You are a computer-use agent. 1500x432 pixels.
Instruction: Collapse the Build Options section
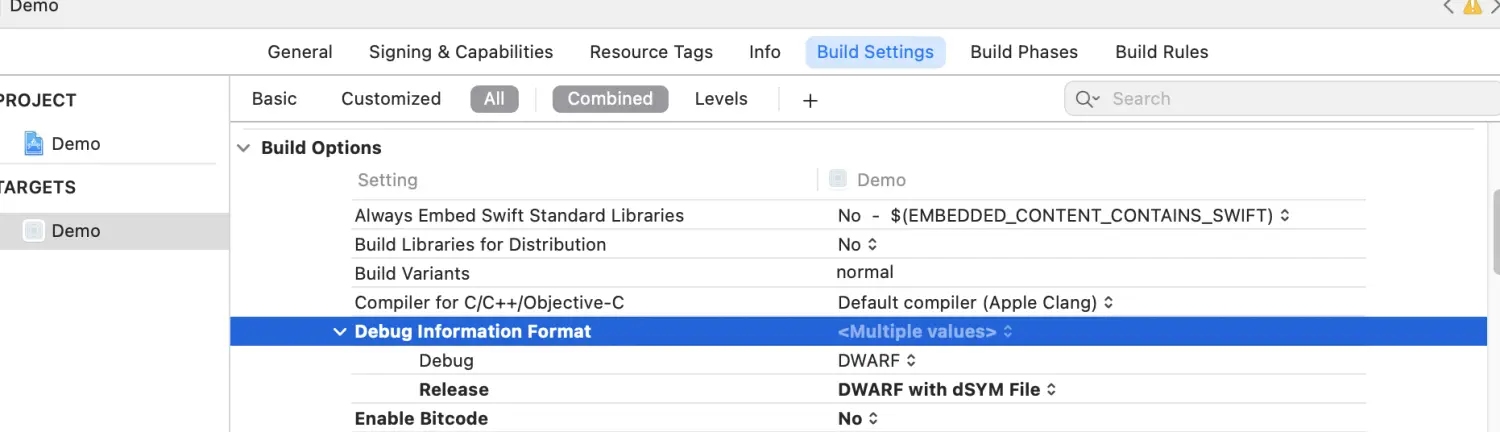click(x=243, y=148)
